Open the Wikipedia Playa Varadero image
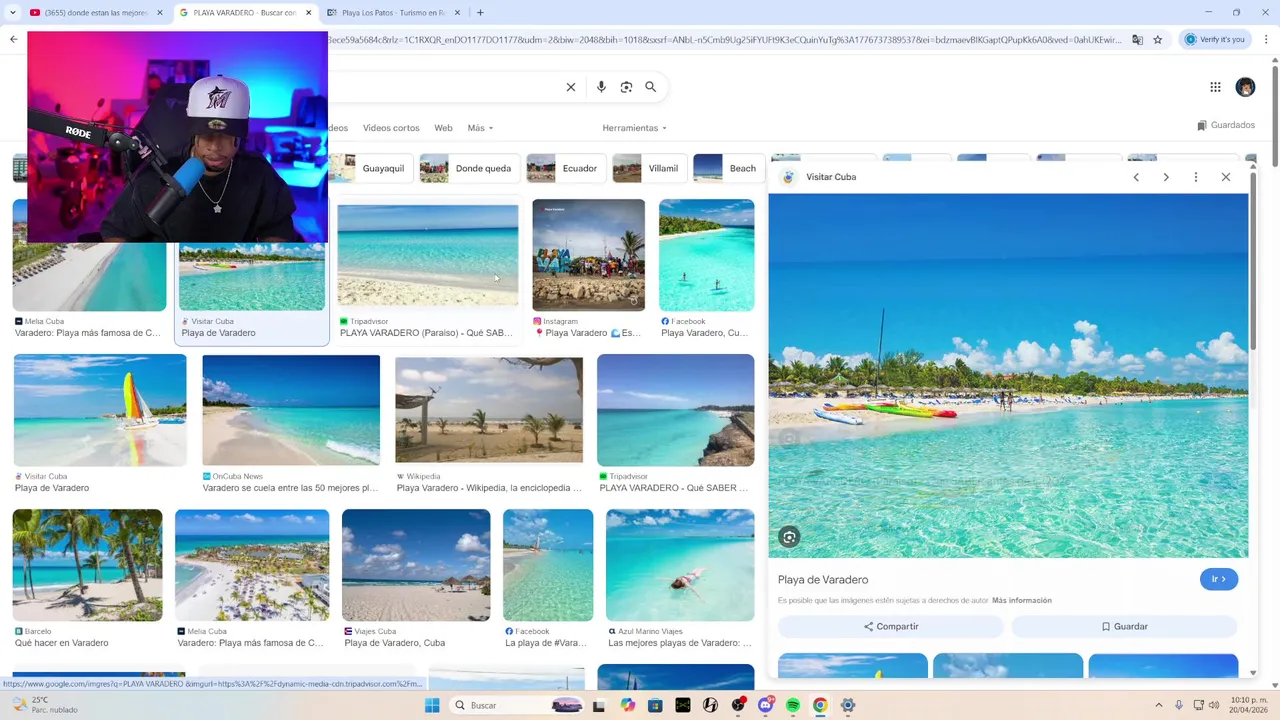This screenshot has height=720, width=1280. point(489,410)
